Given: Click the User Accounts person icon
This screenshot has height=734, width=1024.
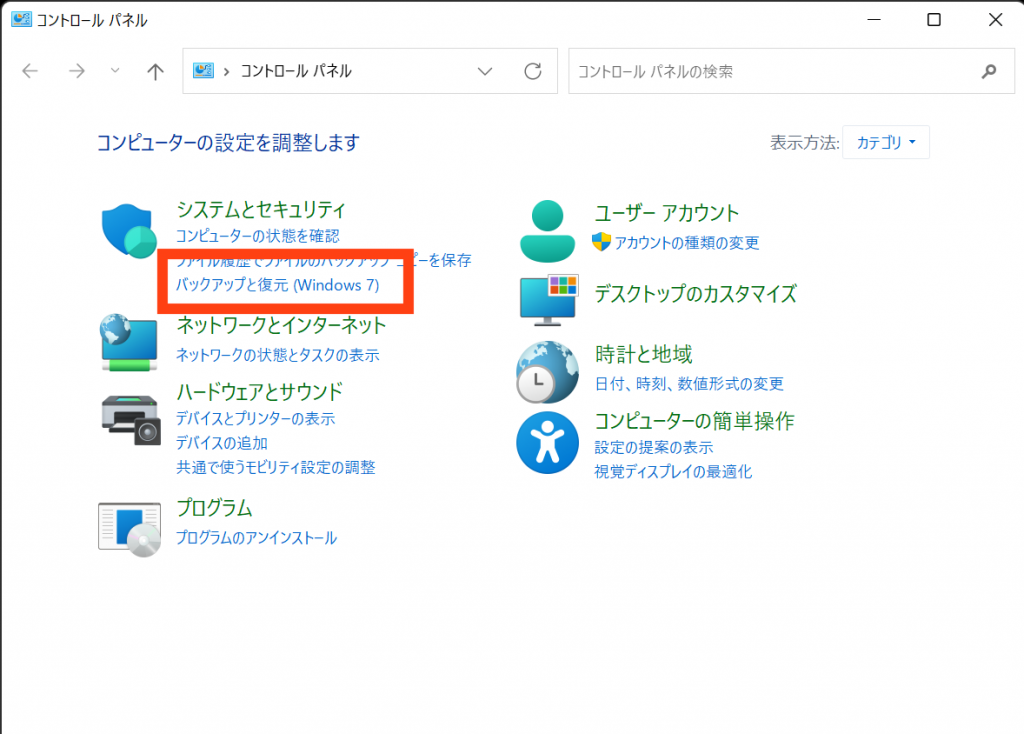Looking at the screenshot, I should tap(547, 230).
